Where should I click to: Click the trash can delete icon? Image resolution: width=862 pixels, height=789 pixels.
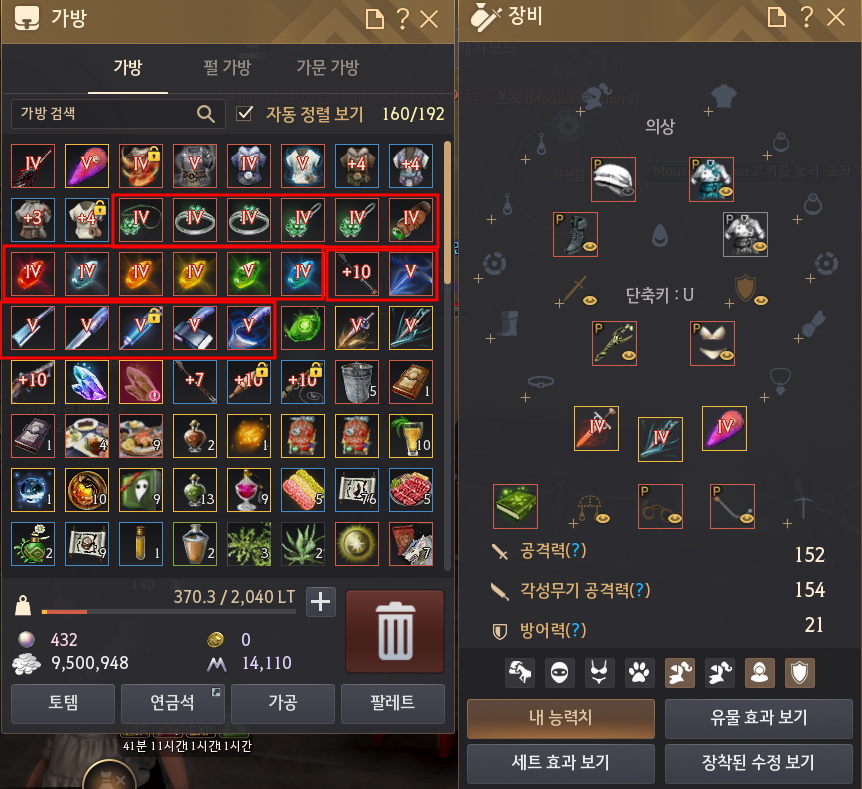point(395,631)
